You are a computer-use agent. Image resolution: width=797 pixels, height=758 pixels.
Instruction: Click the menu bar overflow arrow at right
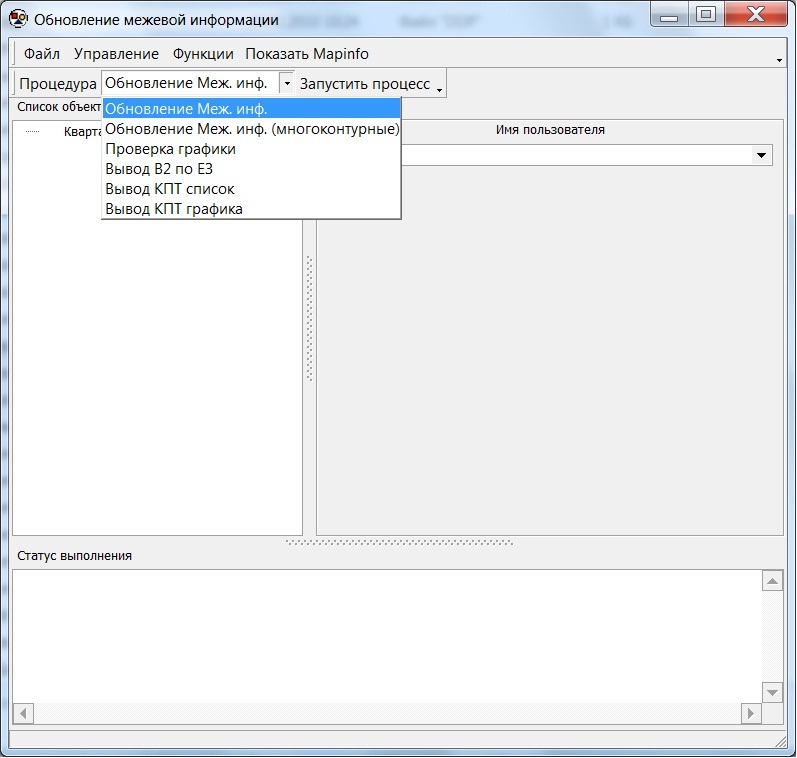click(779, 60)
